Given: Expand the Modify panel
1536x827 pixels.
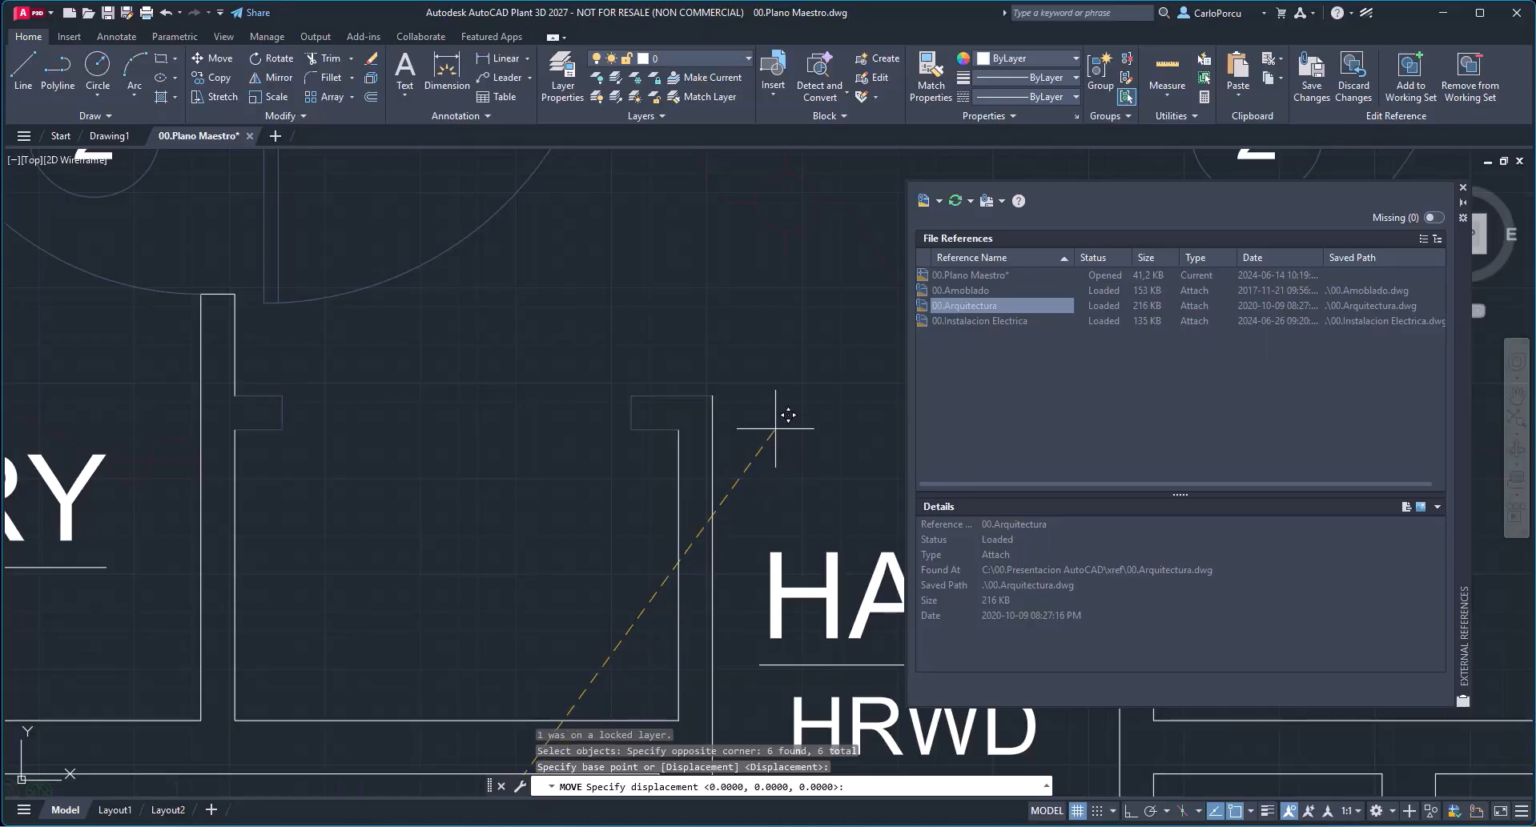Looking at the screenshot, I should (285, 116).
